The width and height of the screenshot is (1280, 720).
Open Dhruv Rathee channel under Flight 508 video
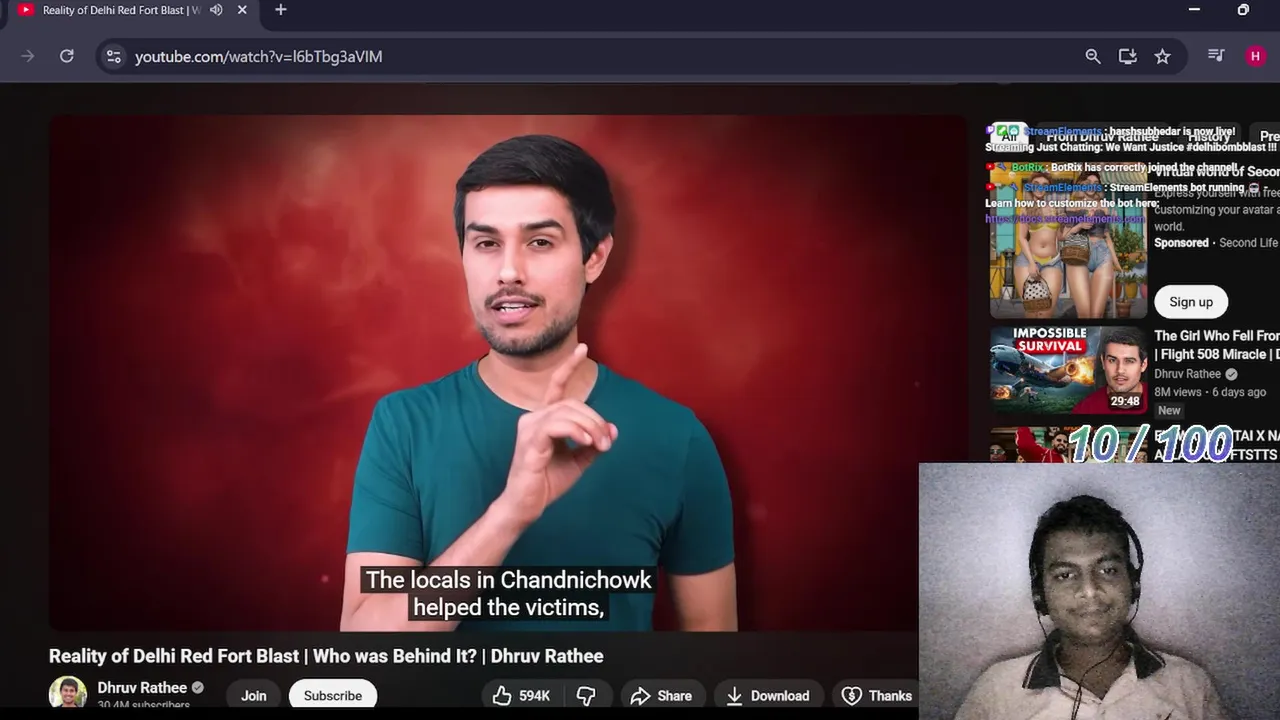tap(1187, 374)
